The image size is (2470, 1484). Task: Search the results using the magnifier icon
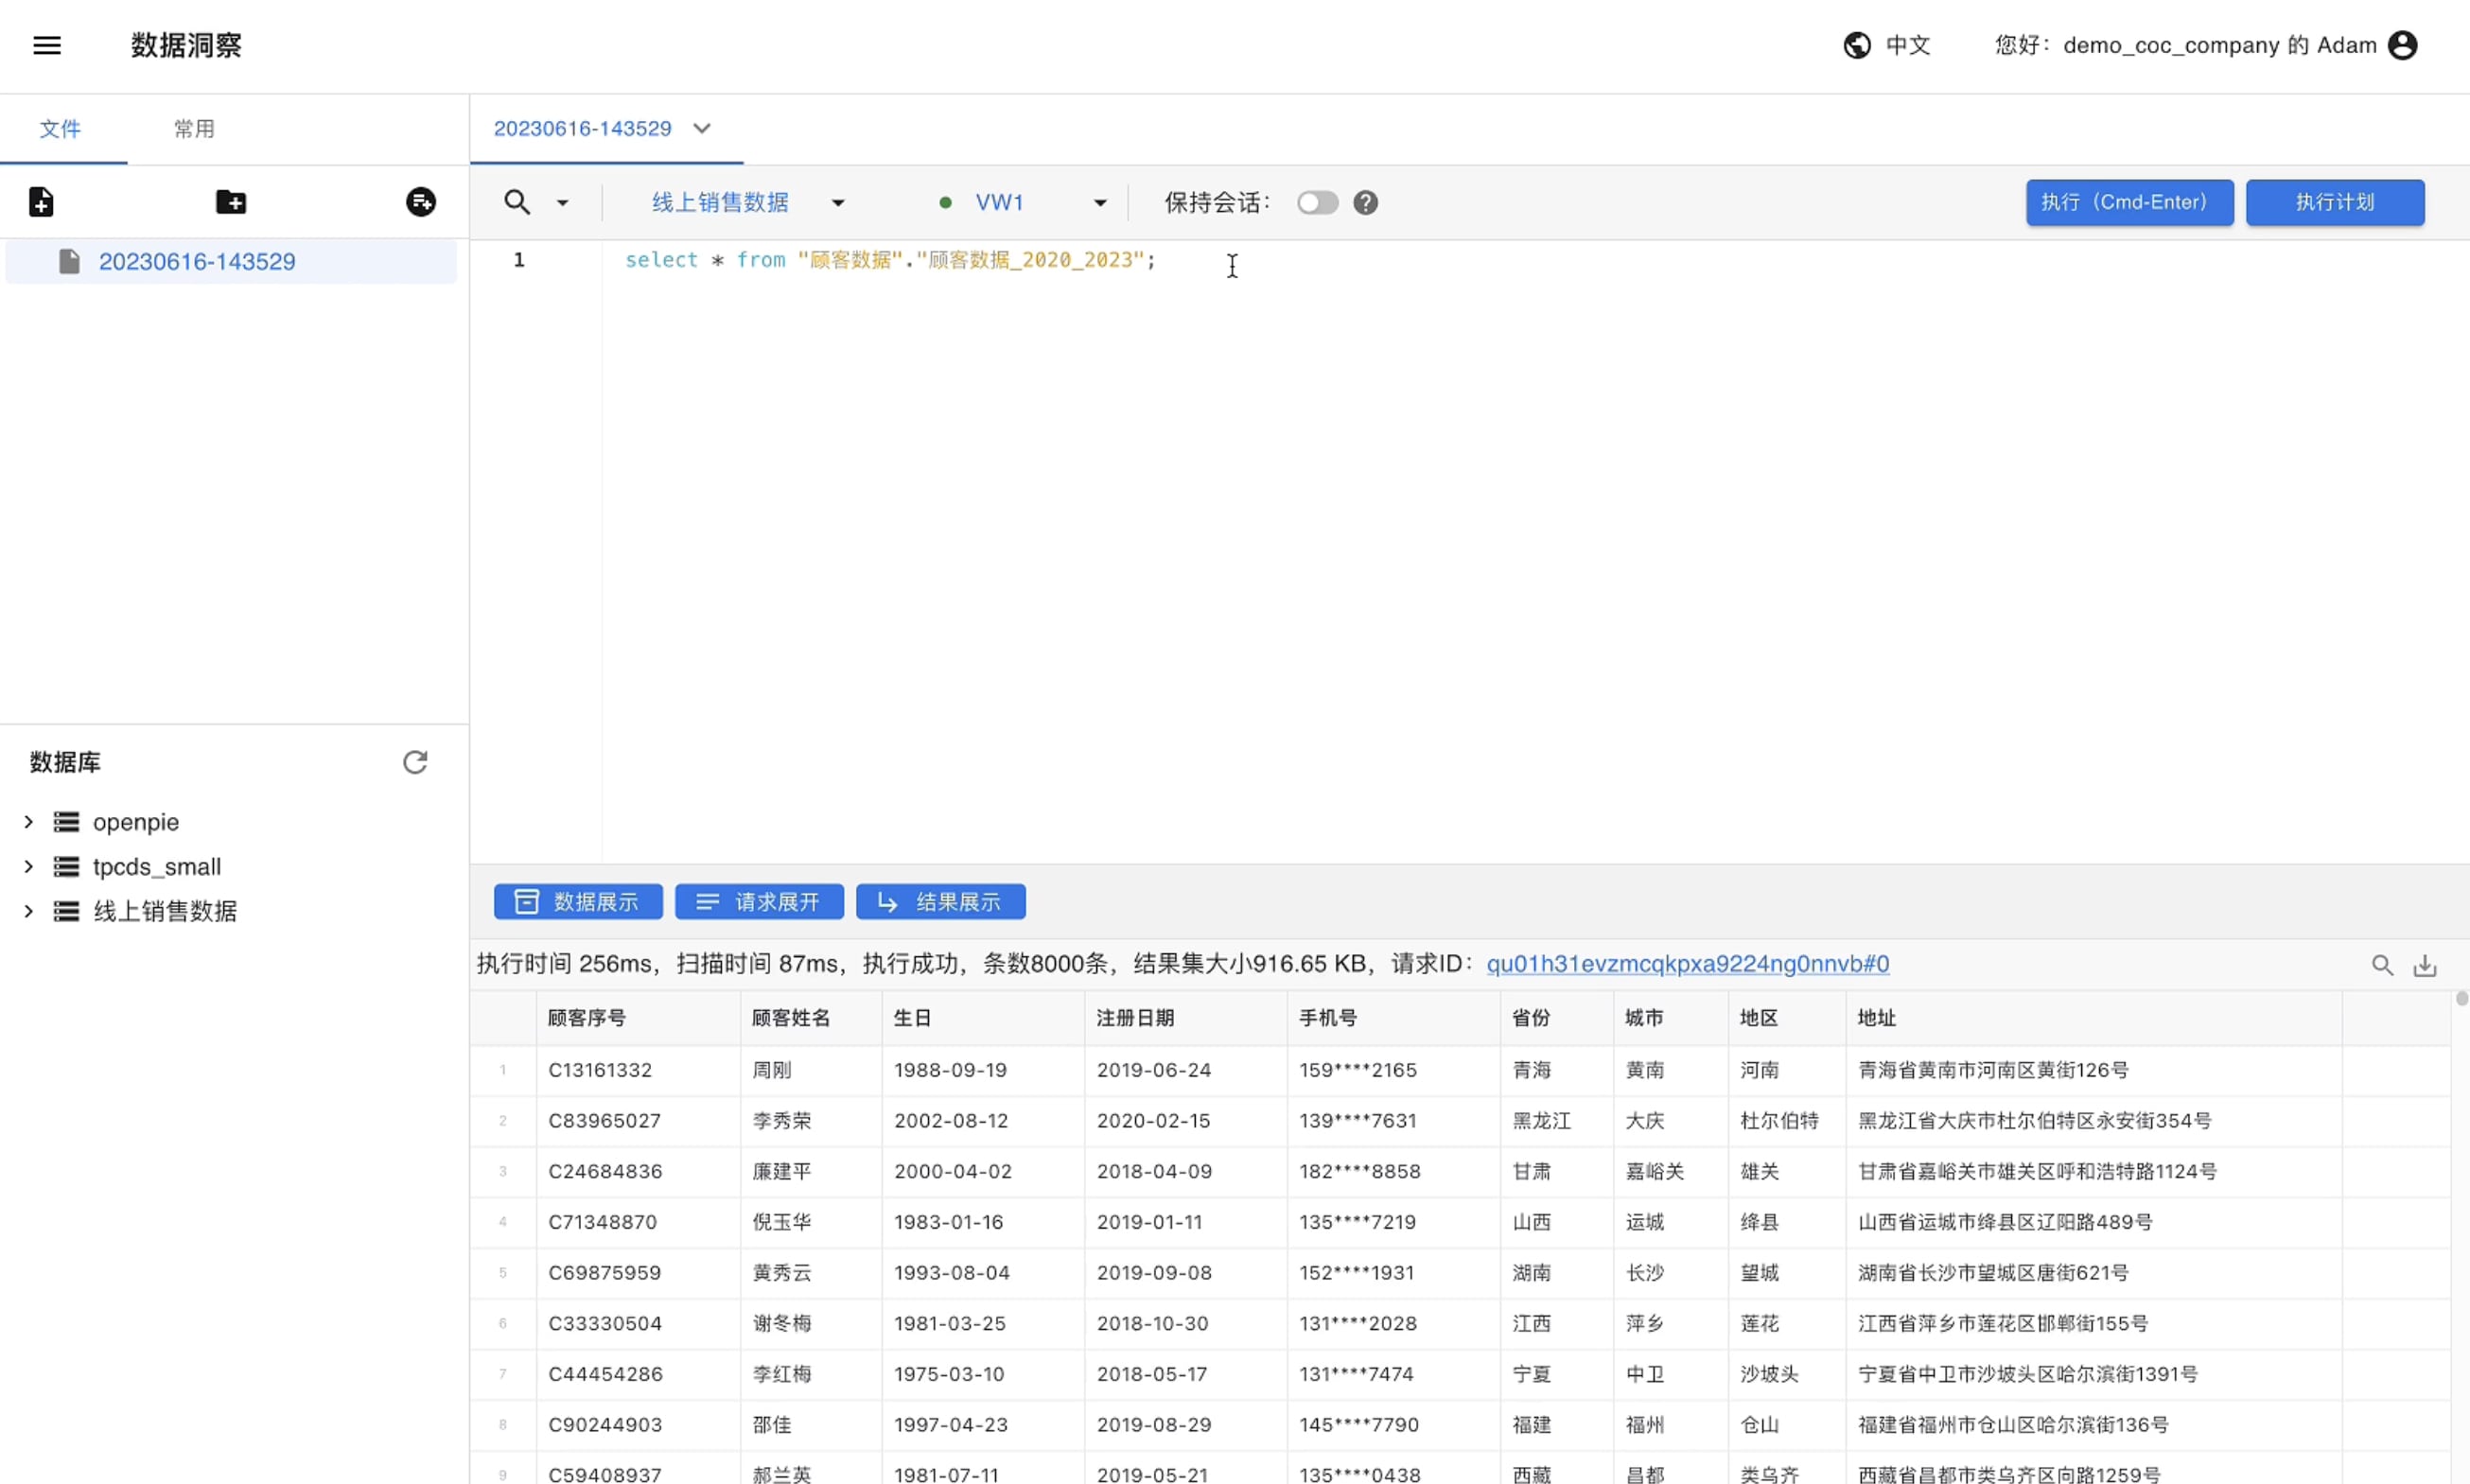pos(2383,965)
